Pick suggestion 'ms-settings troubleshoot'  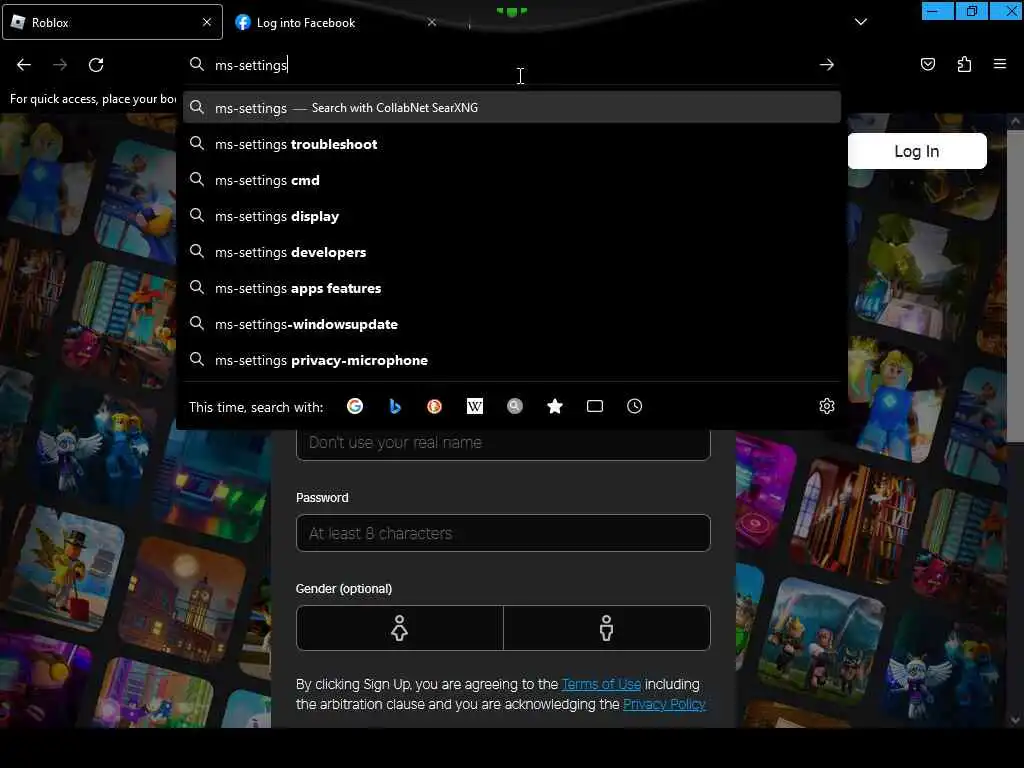(511, 144)
